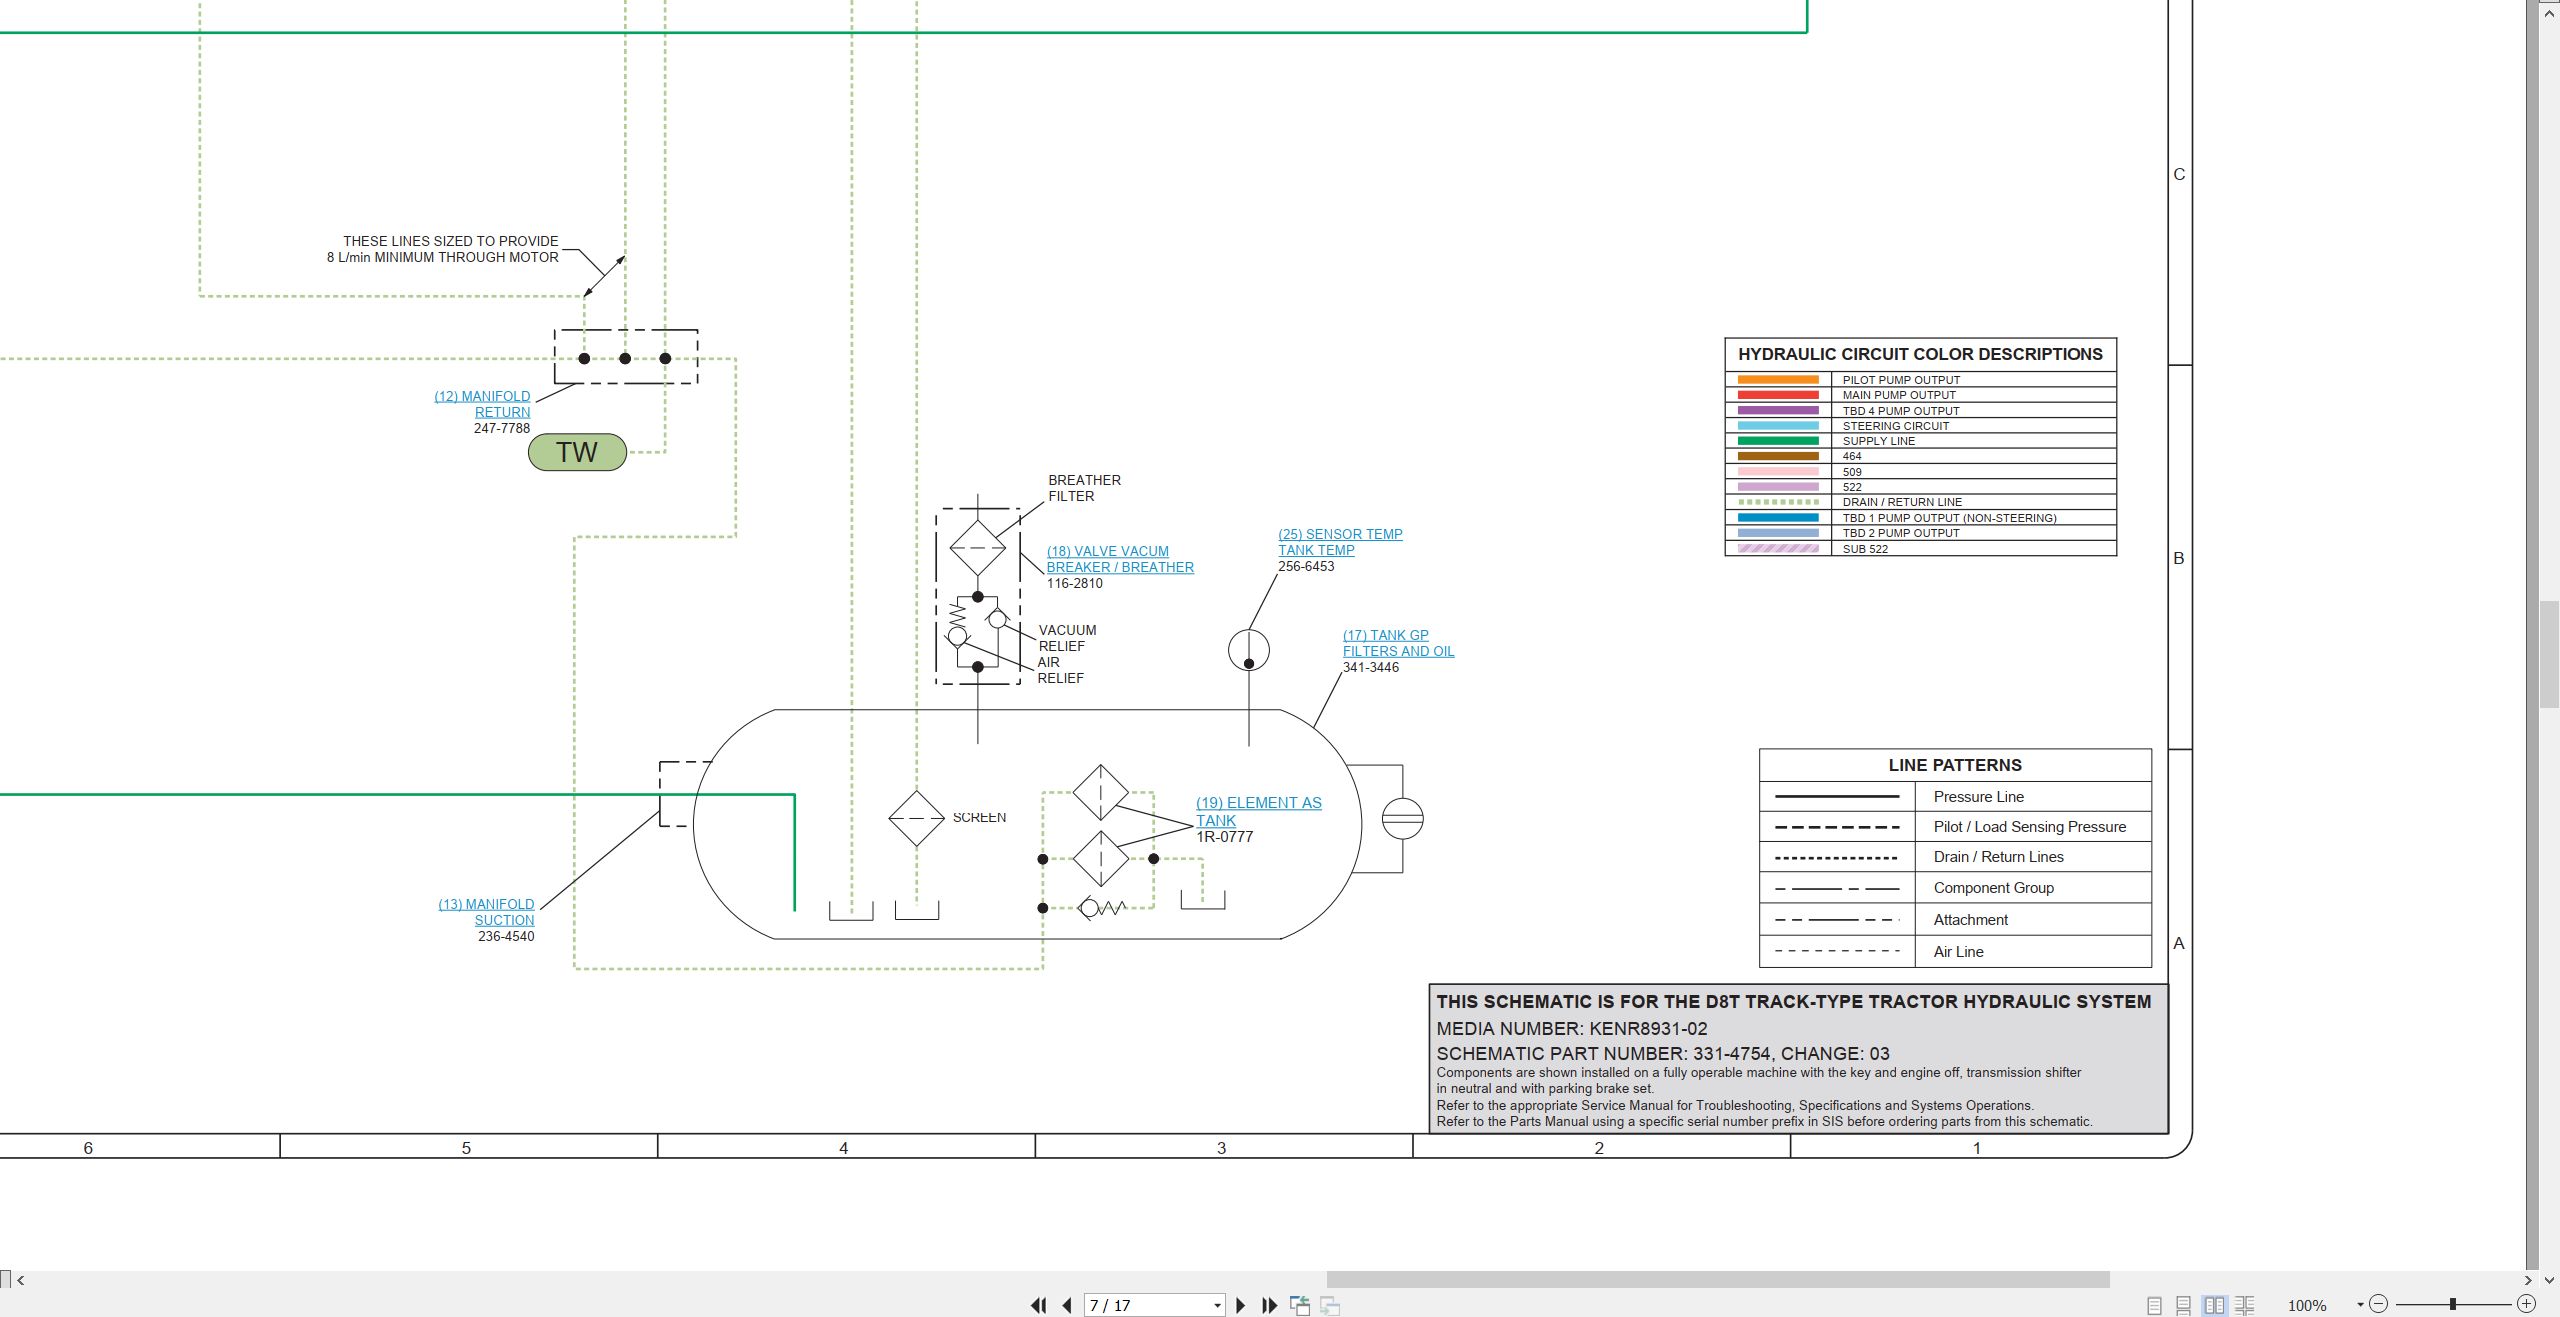Viewport: 2560px width, 1317px height.
Task: Select two-page facing view layout
Action: click(2214, 1305)
